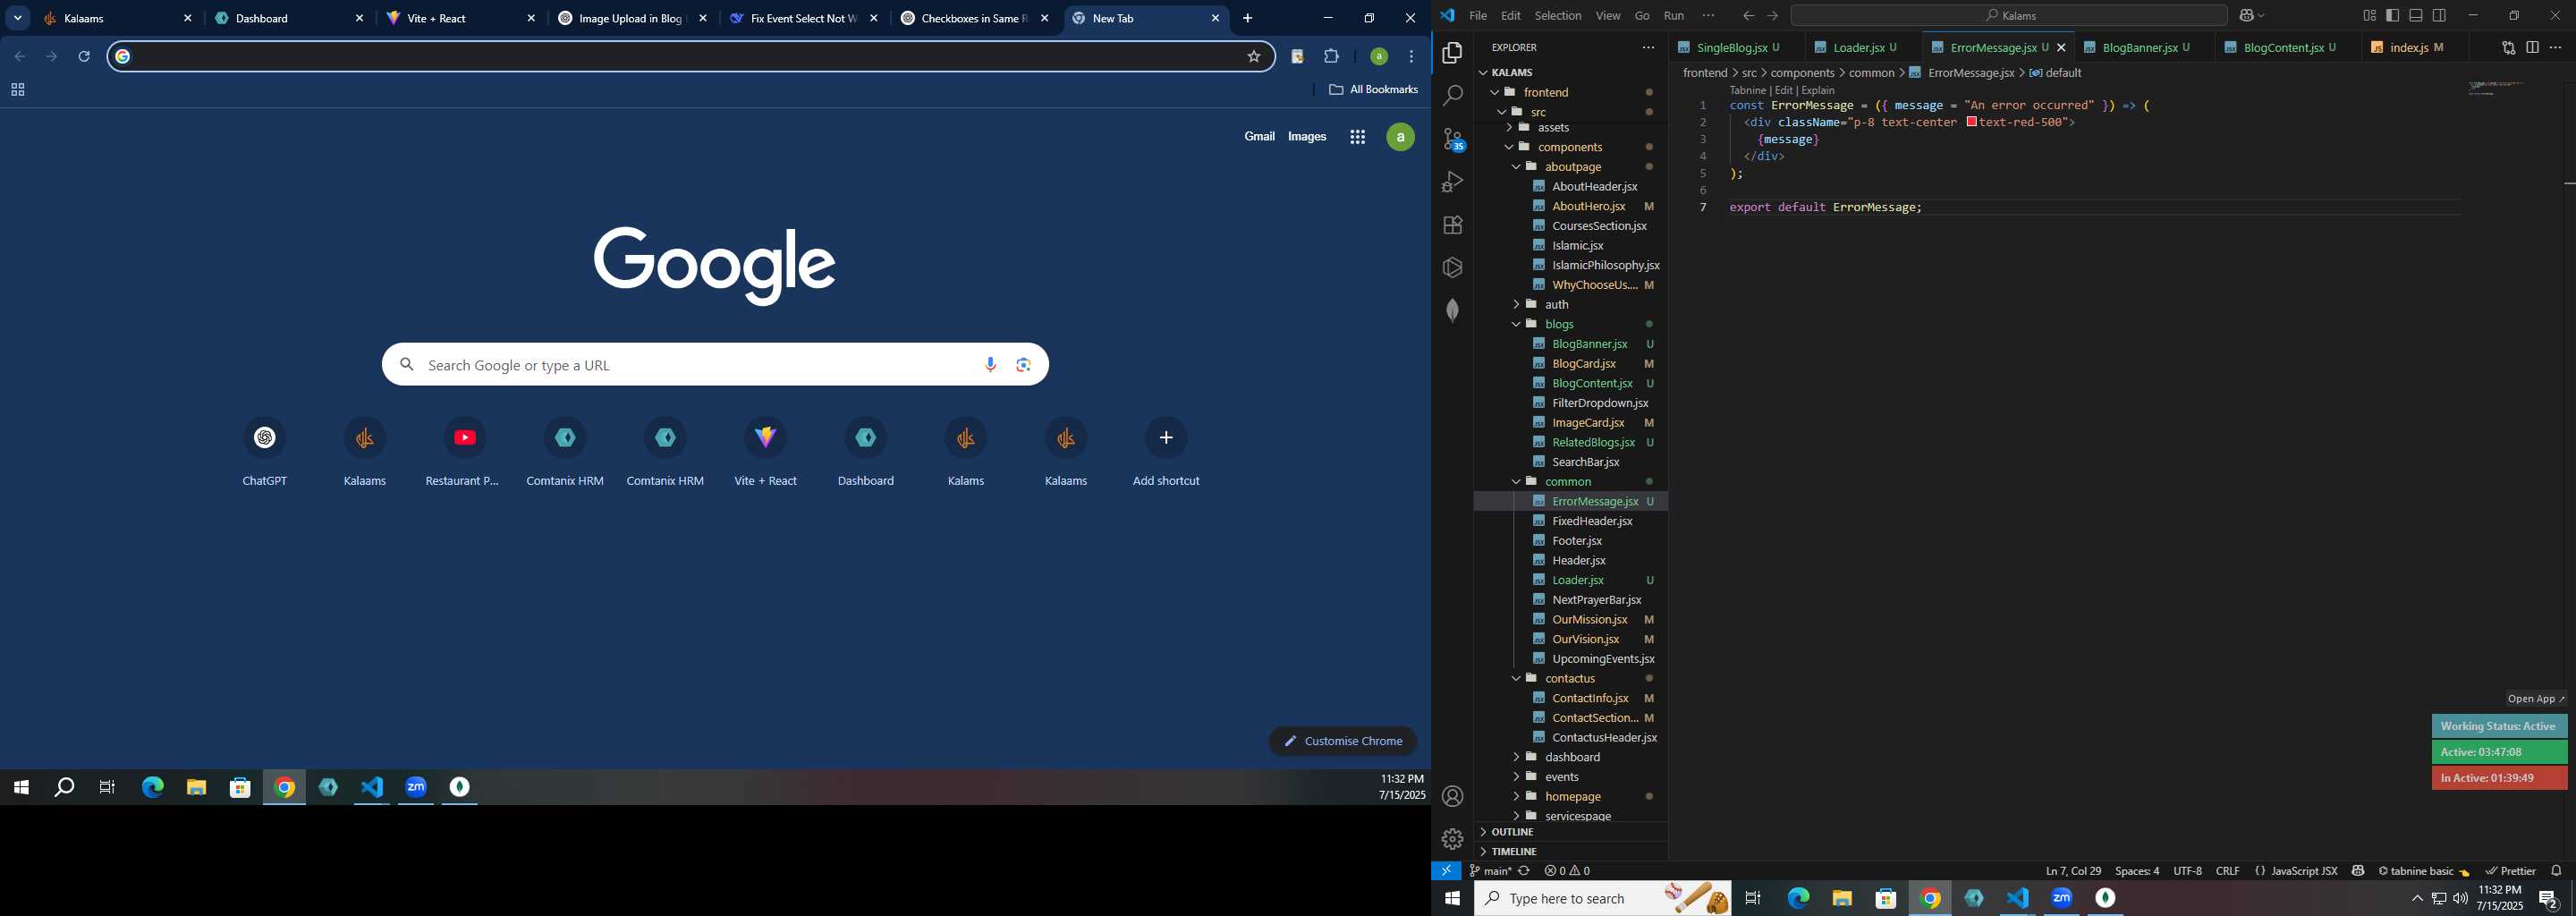The width and height of the screenshot is (2576, 916).
Task: Bookmark this tab with the star icon
Action: pos(1253,57)
